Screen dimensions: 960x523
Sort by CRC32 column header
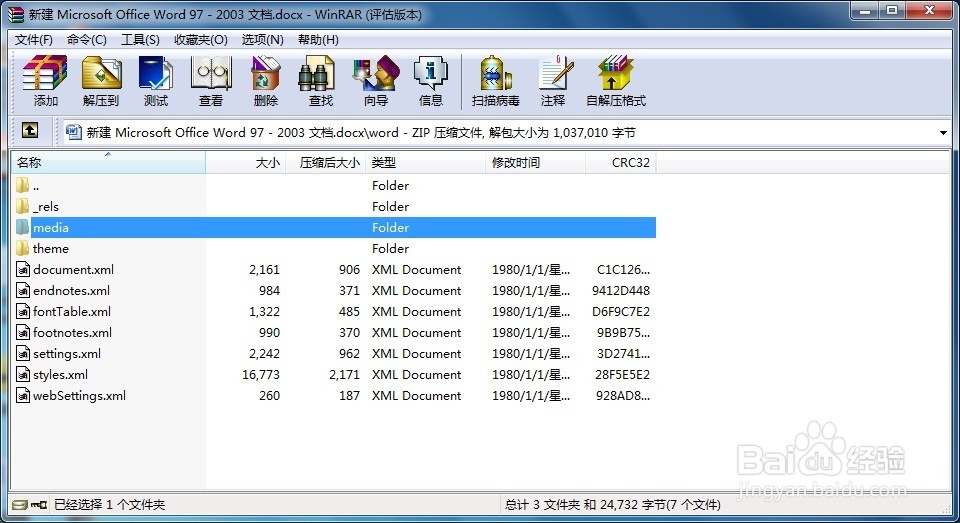pos(621,162)
